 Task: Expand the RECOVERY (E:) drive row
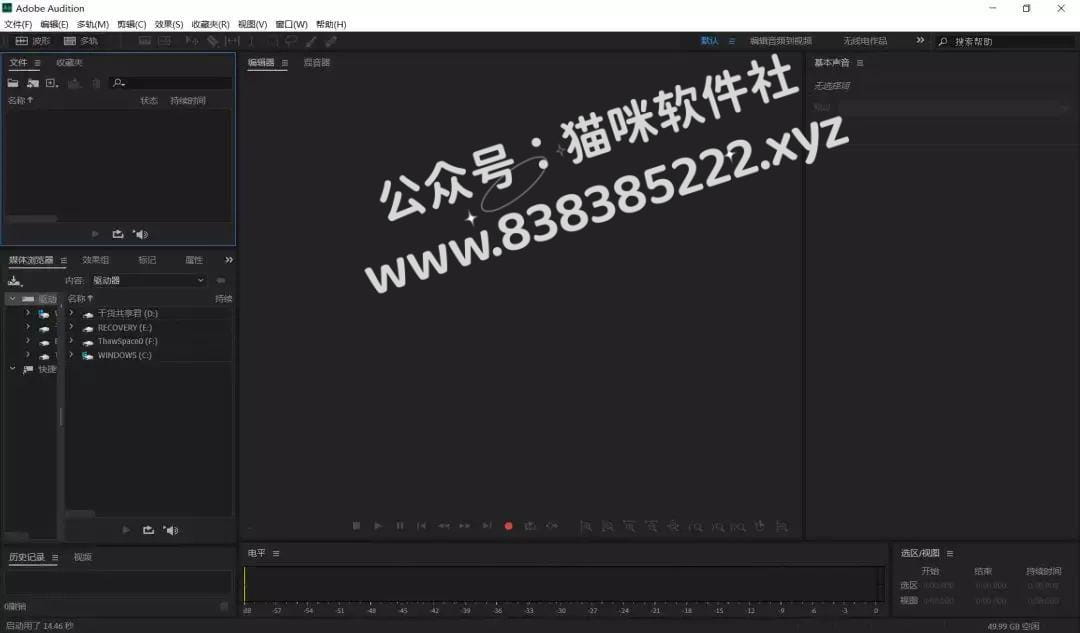point(72,327)
